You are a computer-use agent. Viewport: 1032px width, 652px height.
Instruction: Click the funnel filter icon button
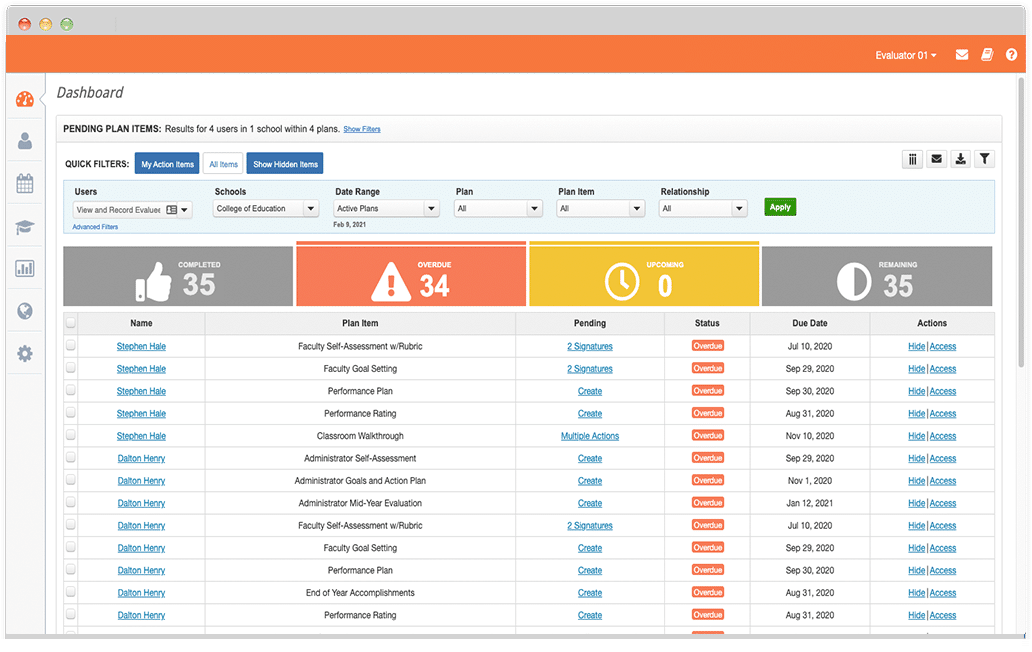pos(984,159)
